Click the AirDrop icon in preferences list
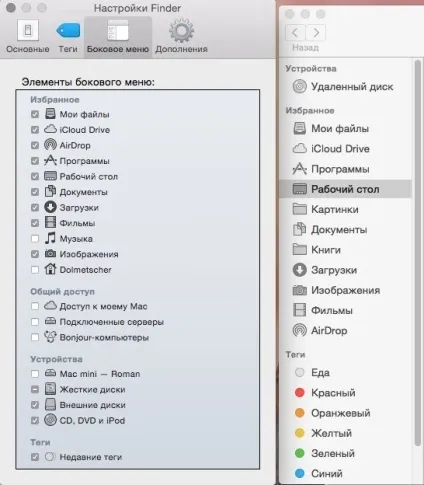This screenshot has height=485, width=424. point(50,145)
